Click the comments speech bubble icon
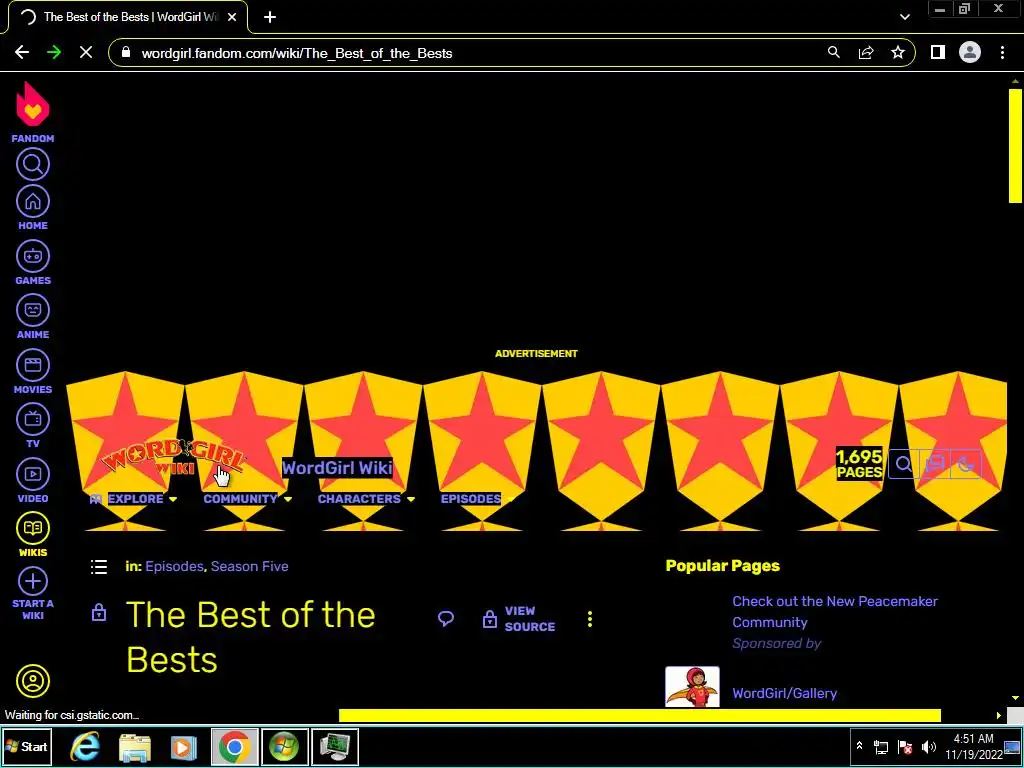This screenshot has width=1024, height=768. coord(446,618)
